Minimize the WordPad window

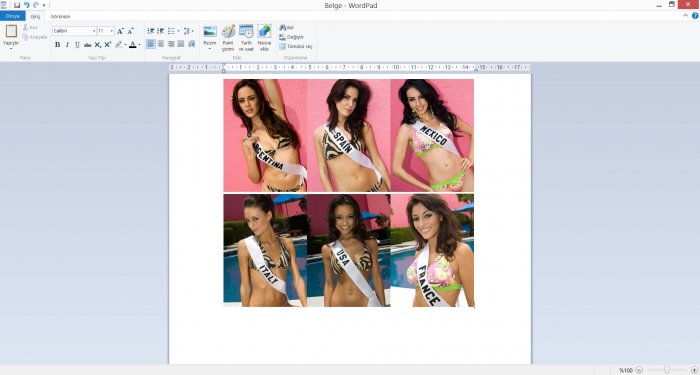click(659, 5)
